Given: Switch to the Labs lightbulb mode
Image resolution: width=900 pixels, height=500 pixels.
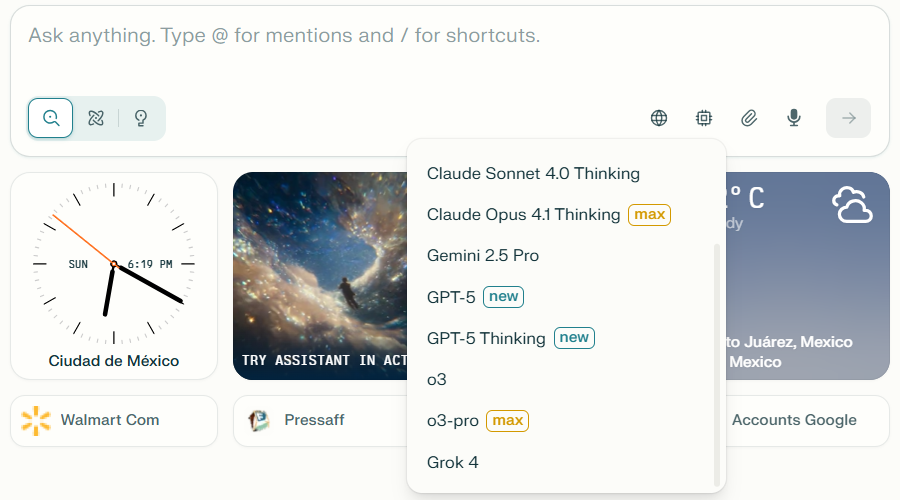Looking at the screenshot, I should [141, 118].
